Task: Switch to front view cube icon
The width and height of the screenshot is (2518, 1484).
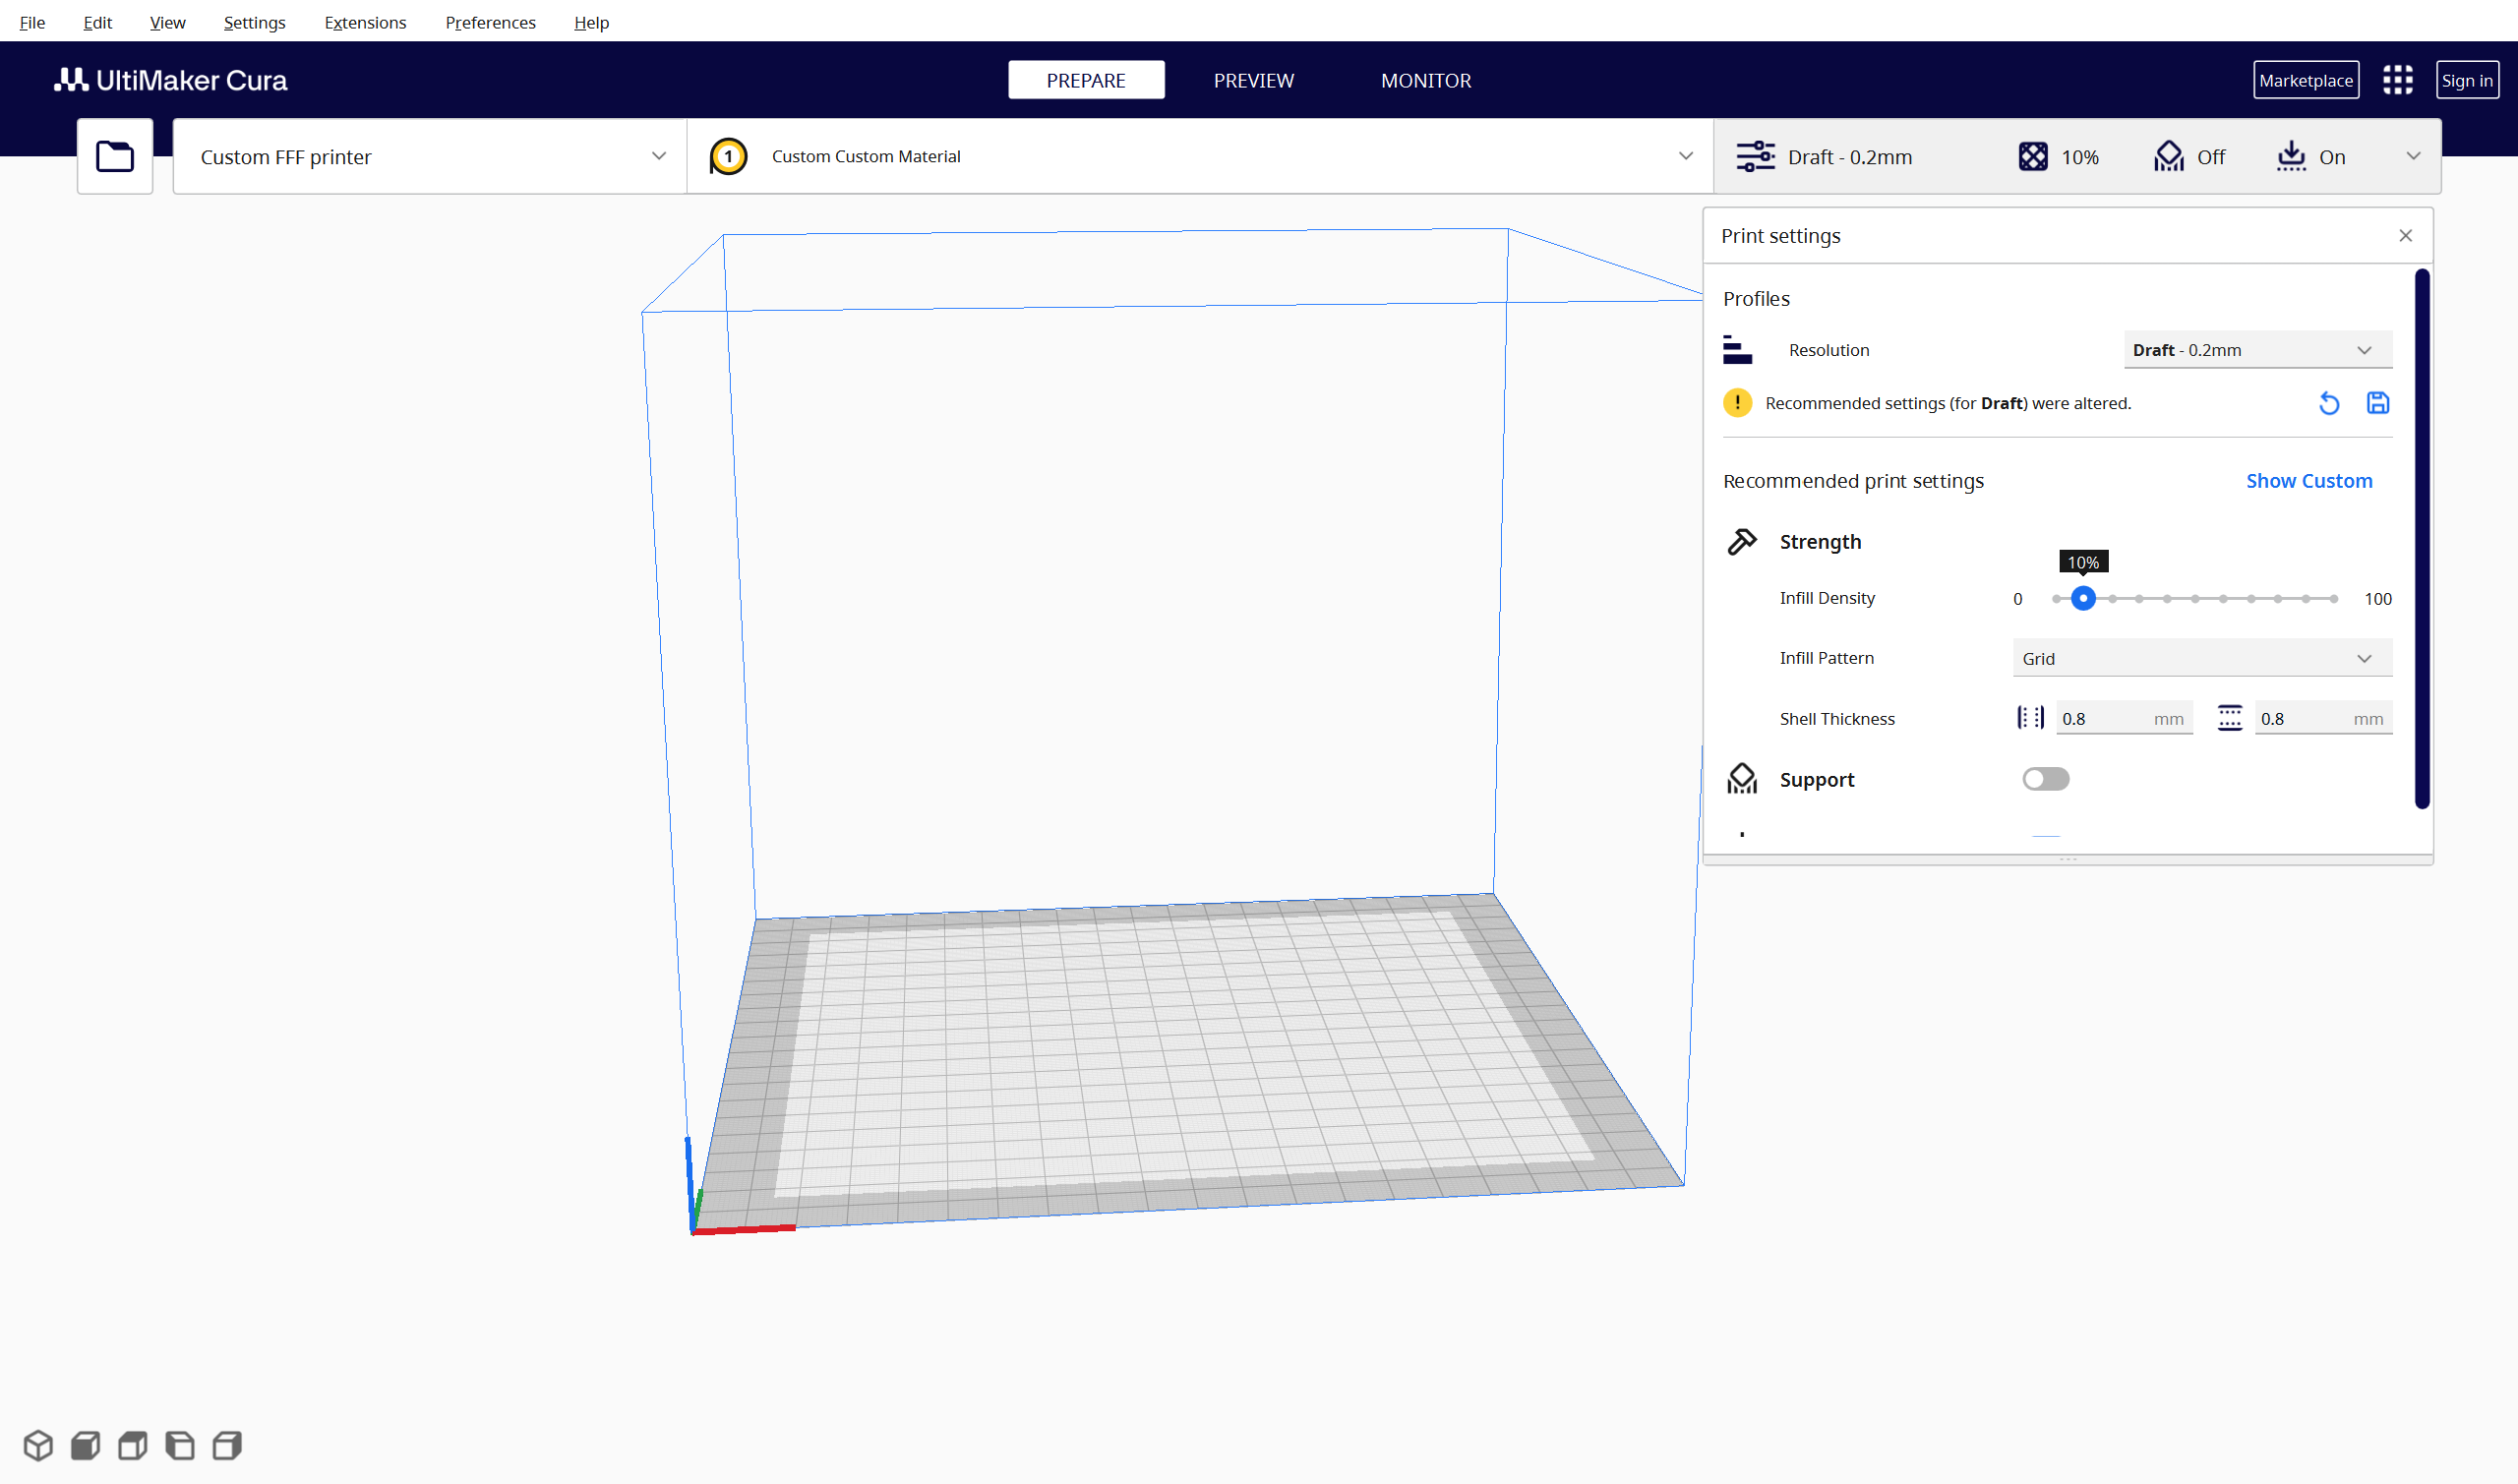Action: pyautogui.click(x=85, y=1445)
